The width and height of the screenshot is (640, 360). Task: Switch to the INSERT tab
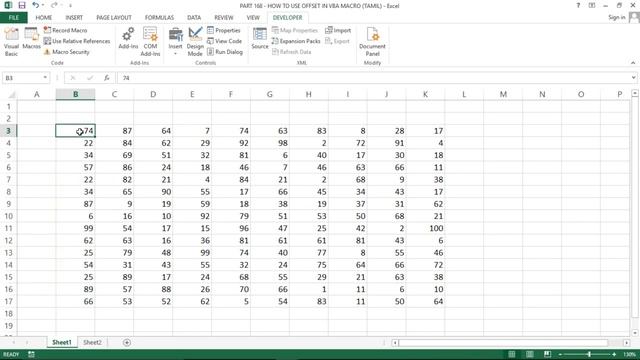click(x=74, y=18)
